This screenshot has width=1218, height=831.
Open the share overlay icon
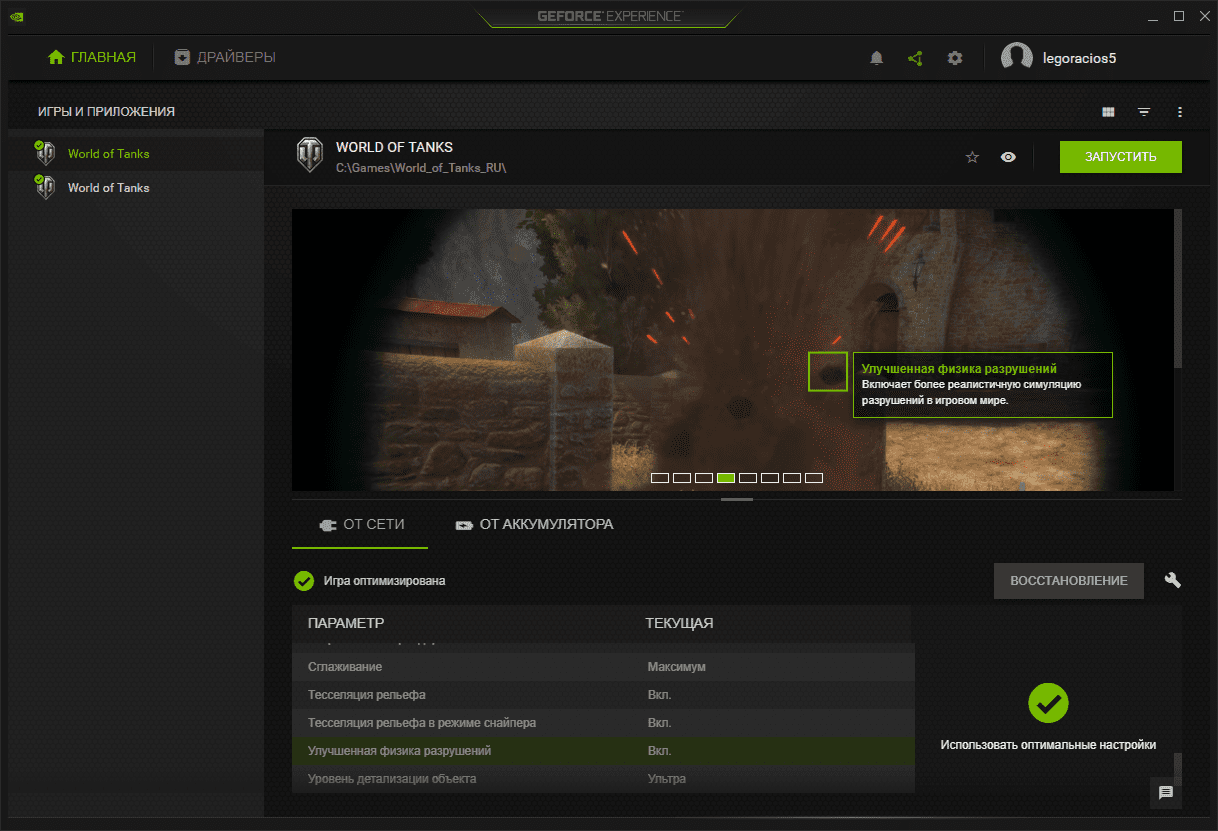point(915,58)
